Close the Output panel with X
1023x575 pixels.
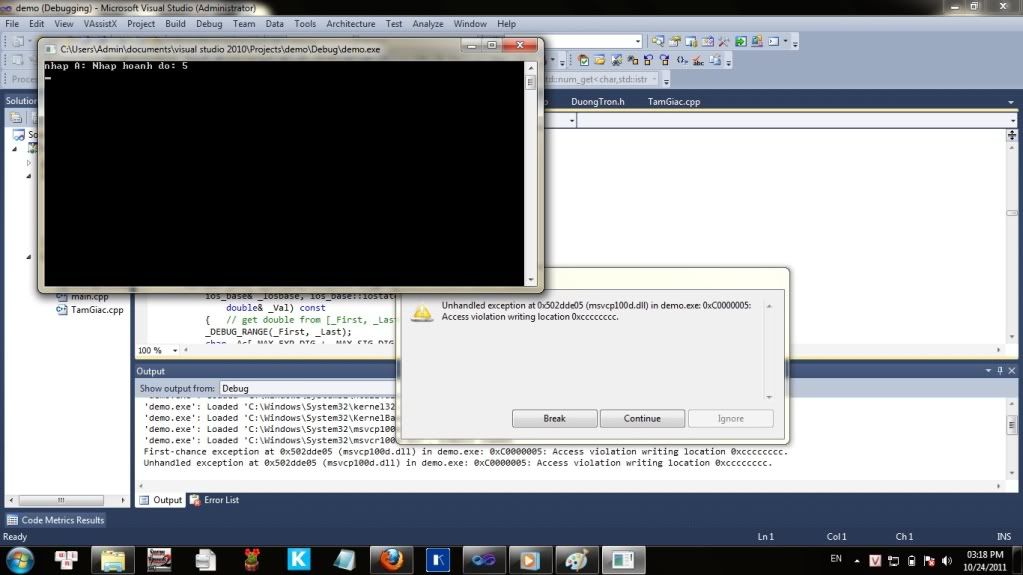tap(1012, 371)
